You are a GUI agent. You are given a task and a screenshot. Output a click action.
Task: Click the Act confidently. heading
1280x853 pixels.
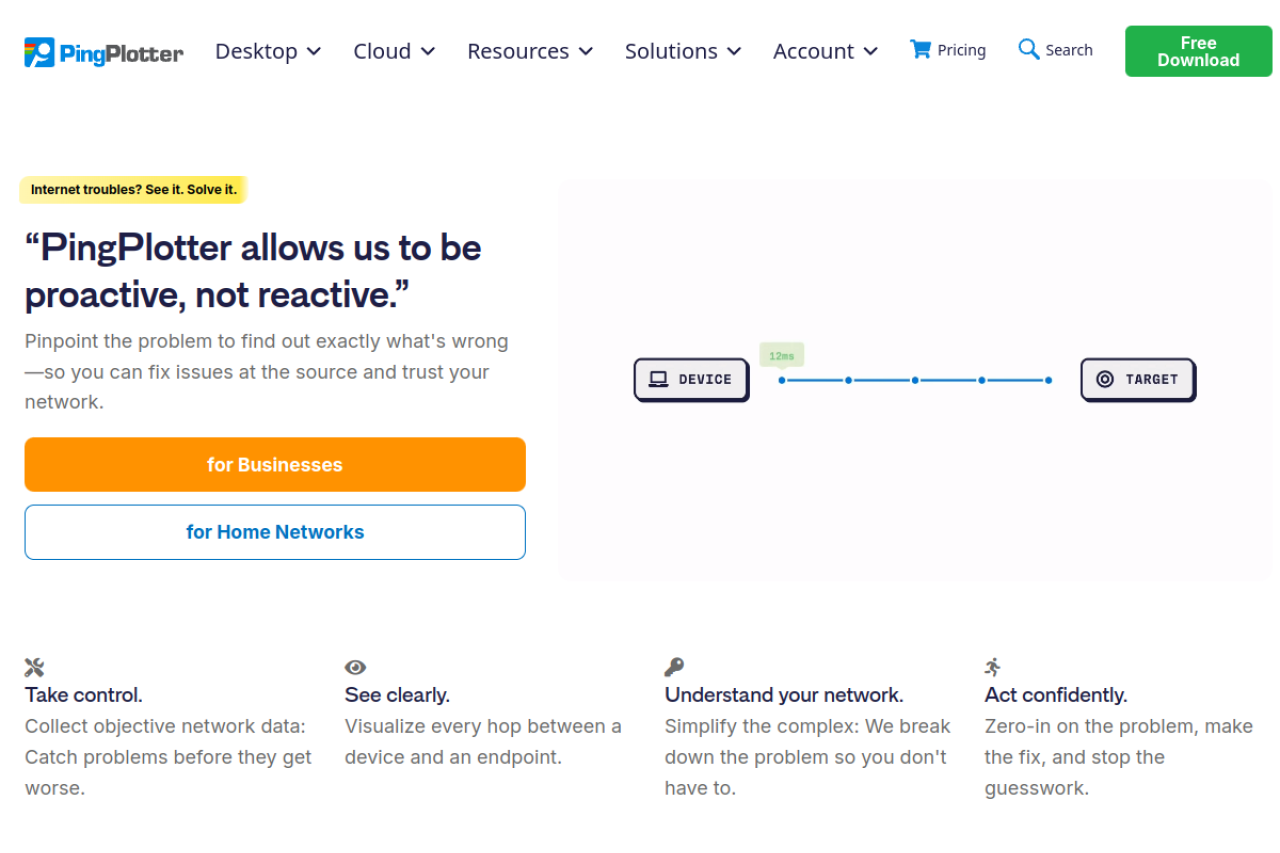1056,694
